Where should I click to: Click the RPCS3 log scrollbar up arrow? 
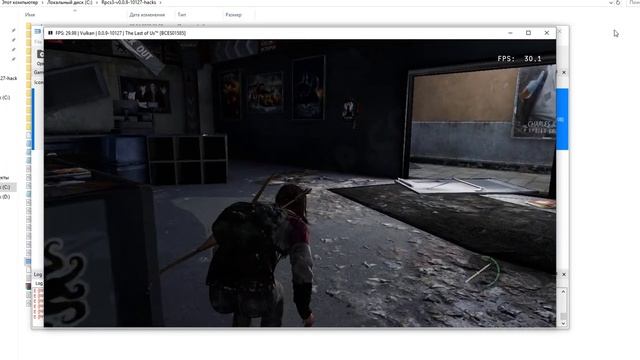563,292
